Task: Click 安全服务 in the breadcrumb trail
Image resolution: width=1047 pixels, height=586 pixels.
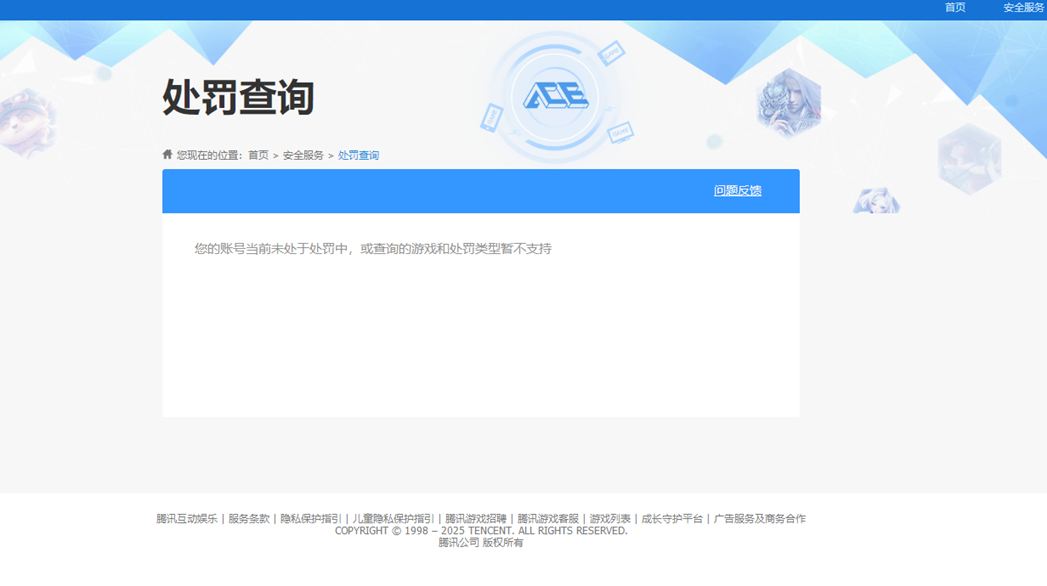Action: 301,154
